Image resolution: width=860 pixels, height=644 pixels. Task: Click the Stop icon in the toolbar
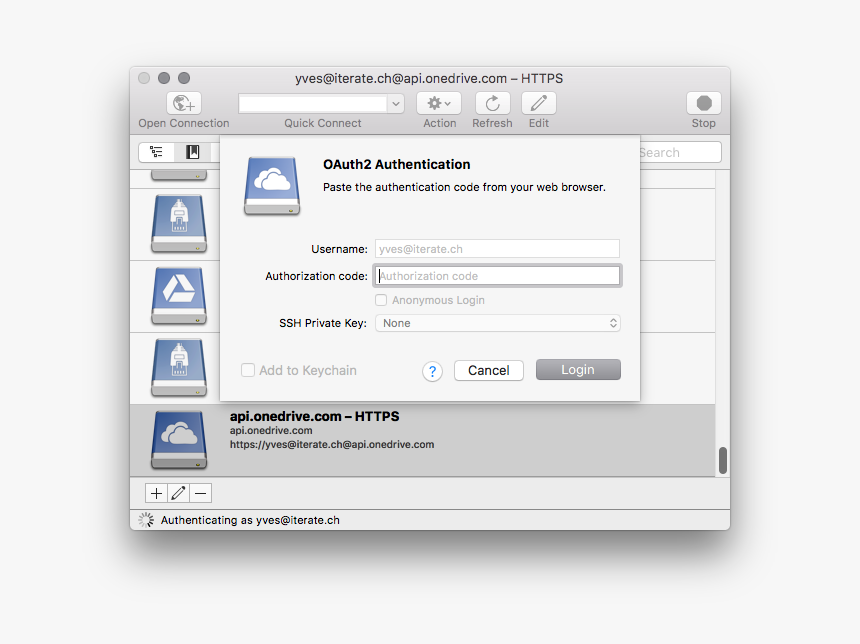point(703,101)
